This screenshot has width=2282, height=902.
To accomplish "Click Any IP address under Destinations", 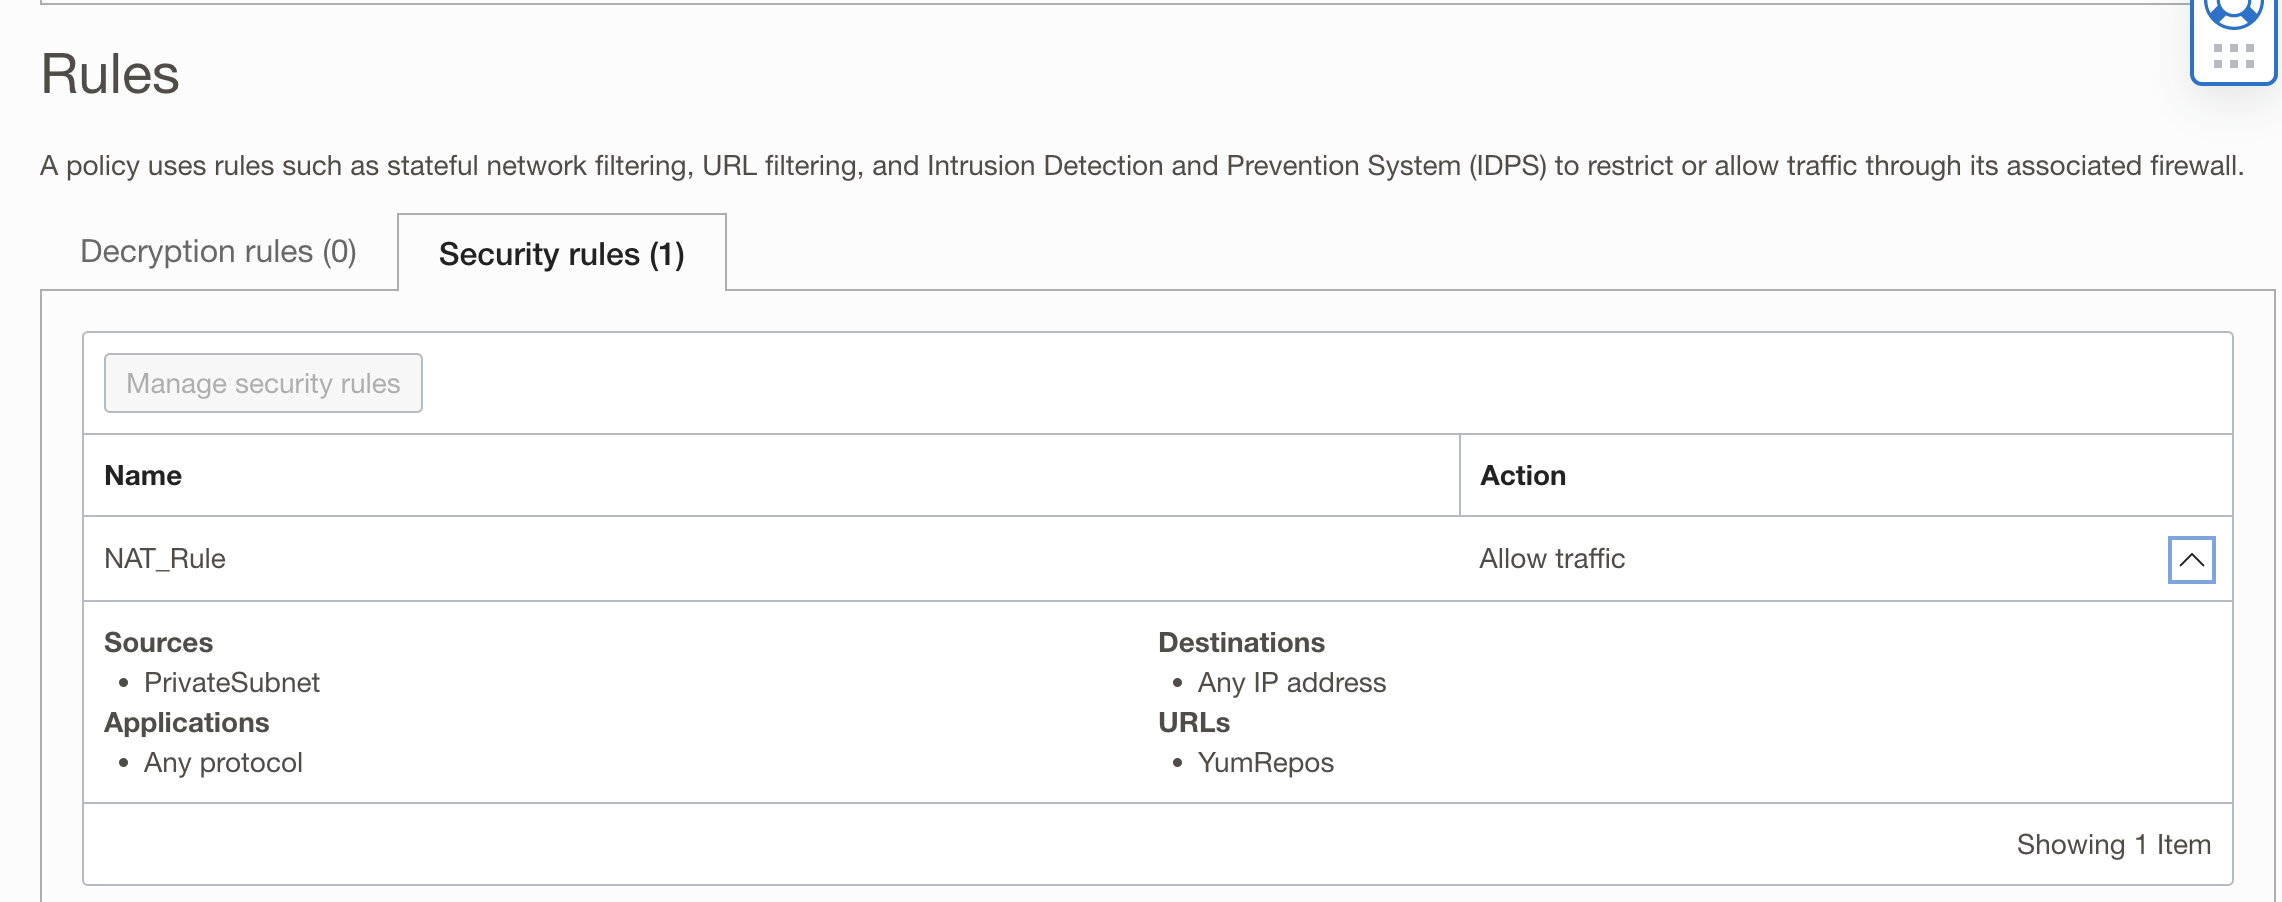I will (1291, 683).
